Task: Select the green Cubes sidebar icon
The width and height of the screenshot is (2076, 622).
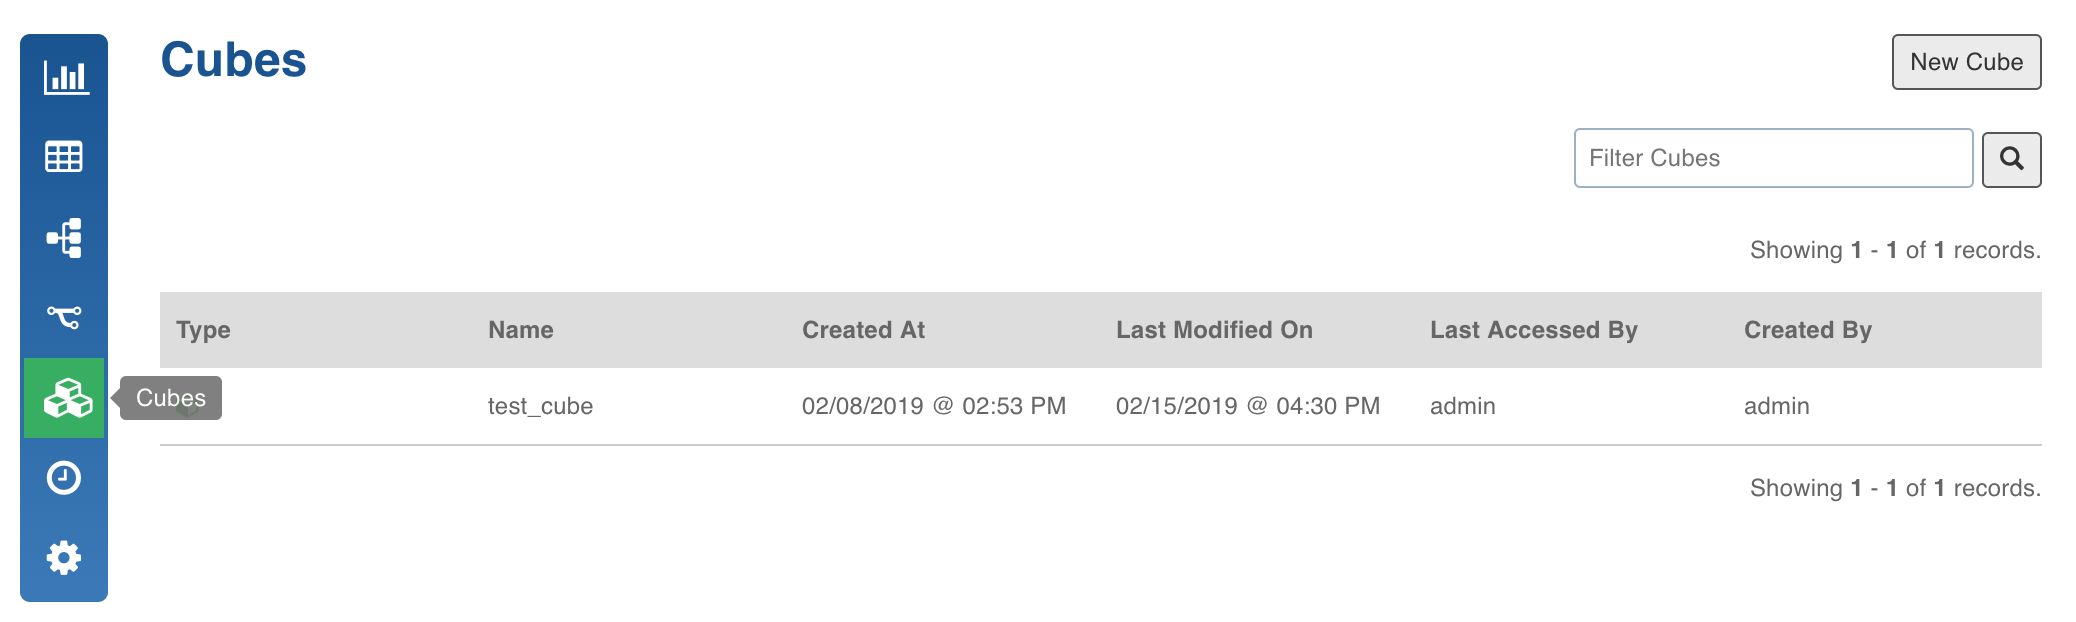Action: click(x=64, y=398)
